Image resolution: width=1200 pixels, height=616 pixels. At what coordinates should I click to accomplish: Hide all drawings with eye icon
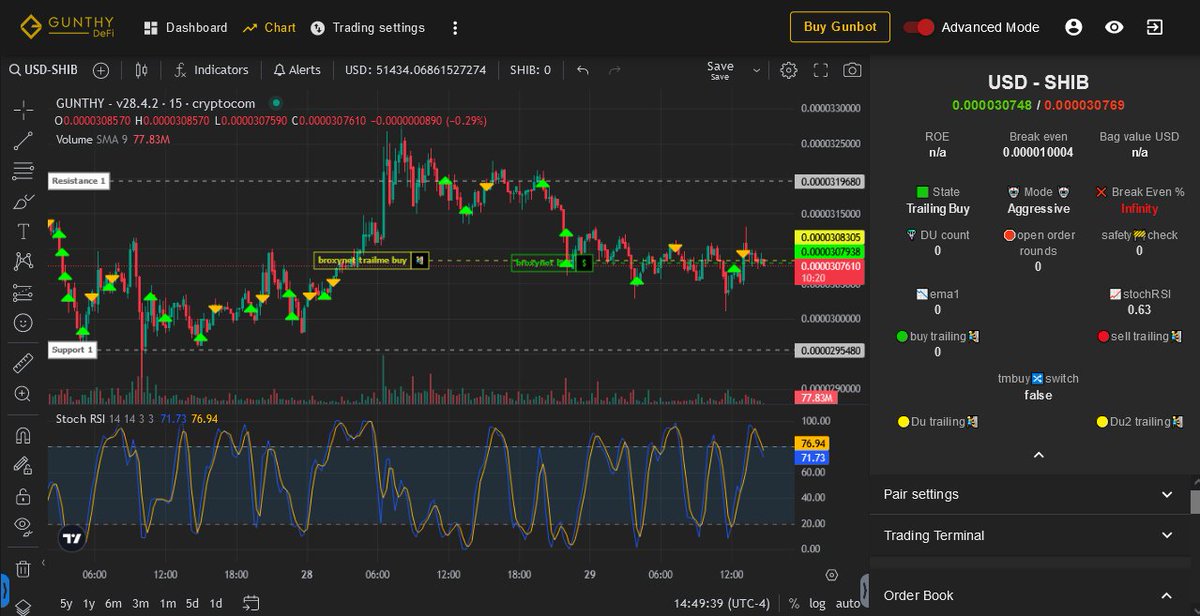(x=23, y=526)
